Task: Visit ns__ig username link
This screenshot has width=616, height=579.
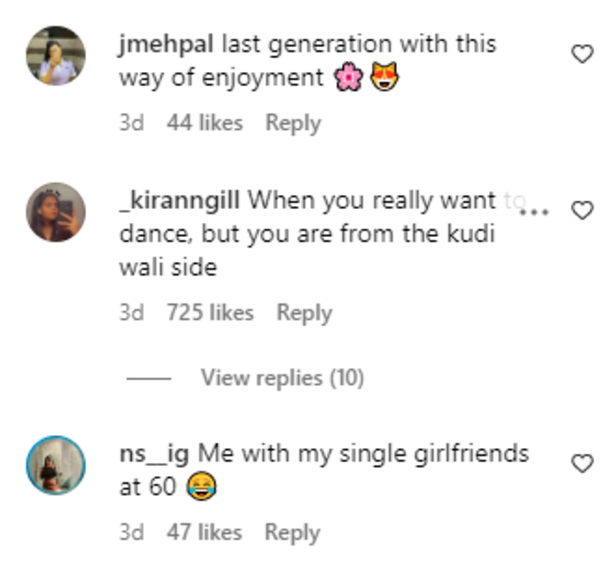Action: 154,453
